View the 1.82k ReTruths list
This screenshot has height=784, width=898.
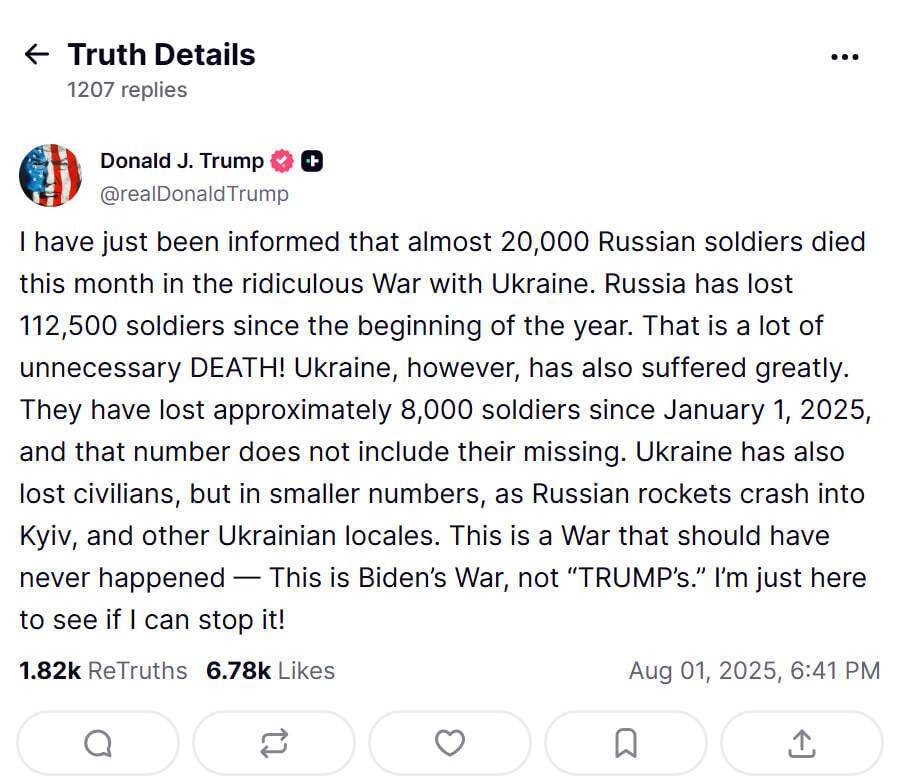[x=103, y=670]
